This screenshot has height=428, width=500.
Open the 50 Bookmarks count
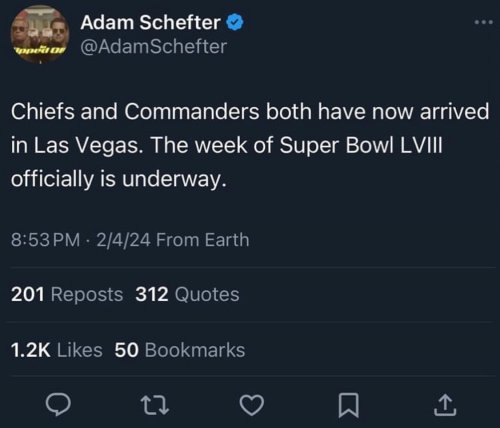[x=180, y=350]
